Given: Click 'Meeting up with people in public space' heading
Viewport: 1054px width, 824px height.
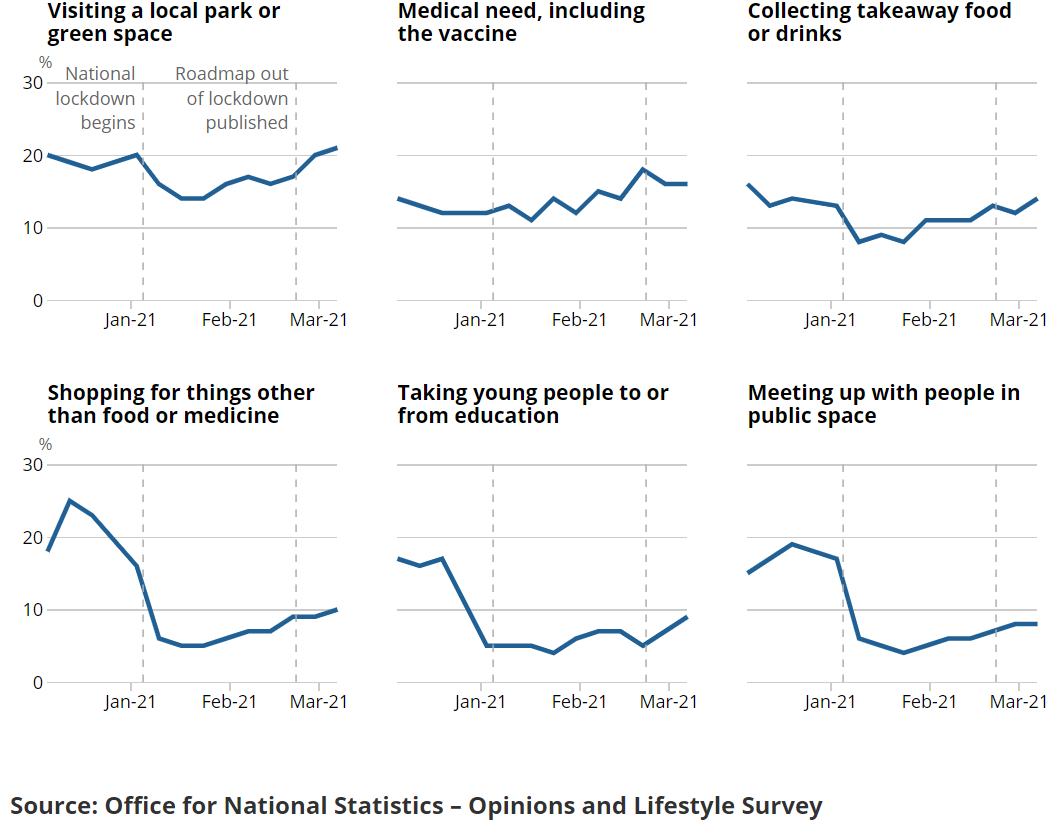Looking at the screenshot, I should (884, 404).
